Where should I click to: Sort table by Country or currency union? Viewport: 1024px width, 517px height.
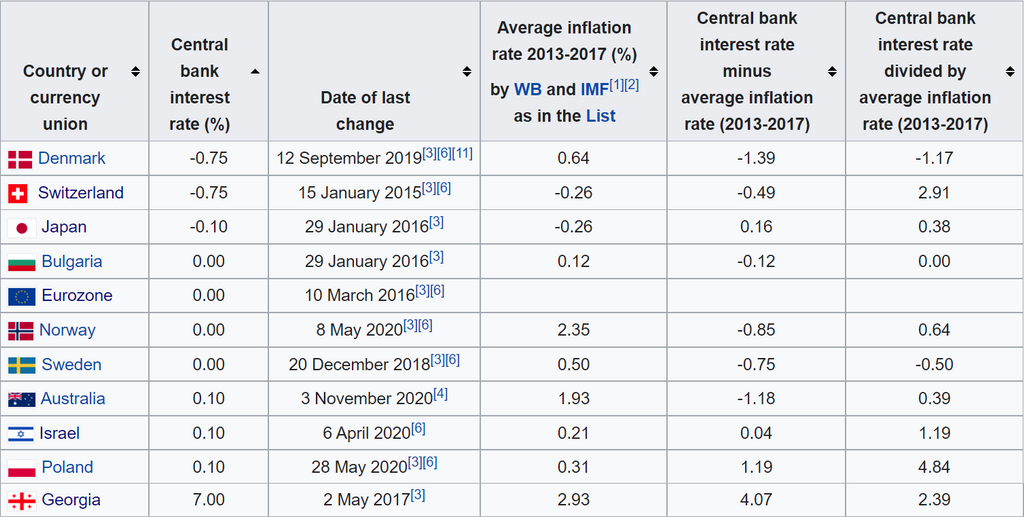[136, 72]
